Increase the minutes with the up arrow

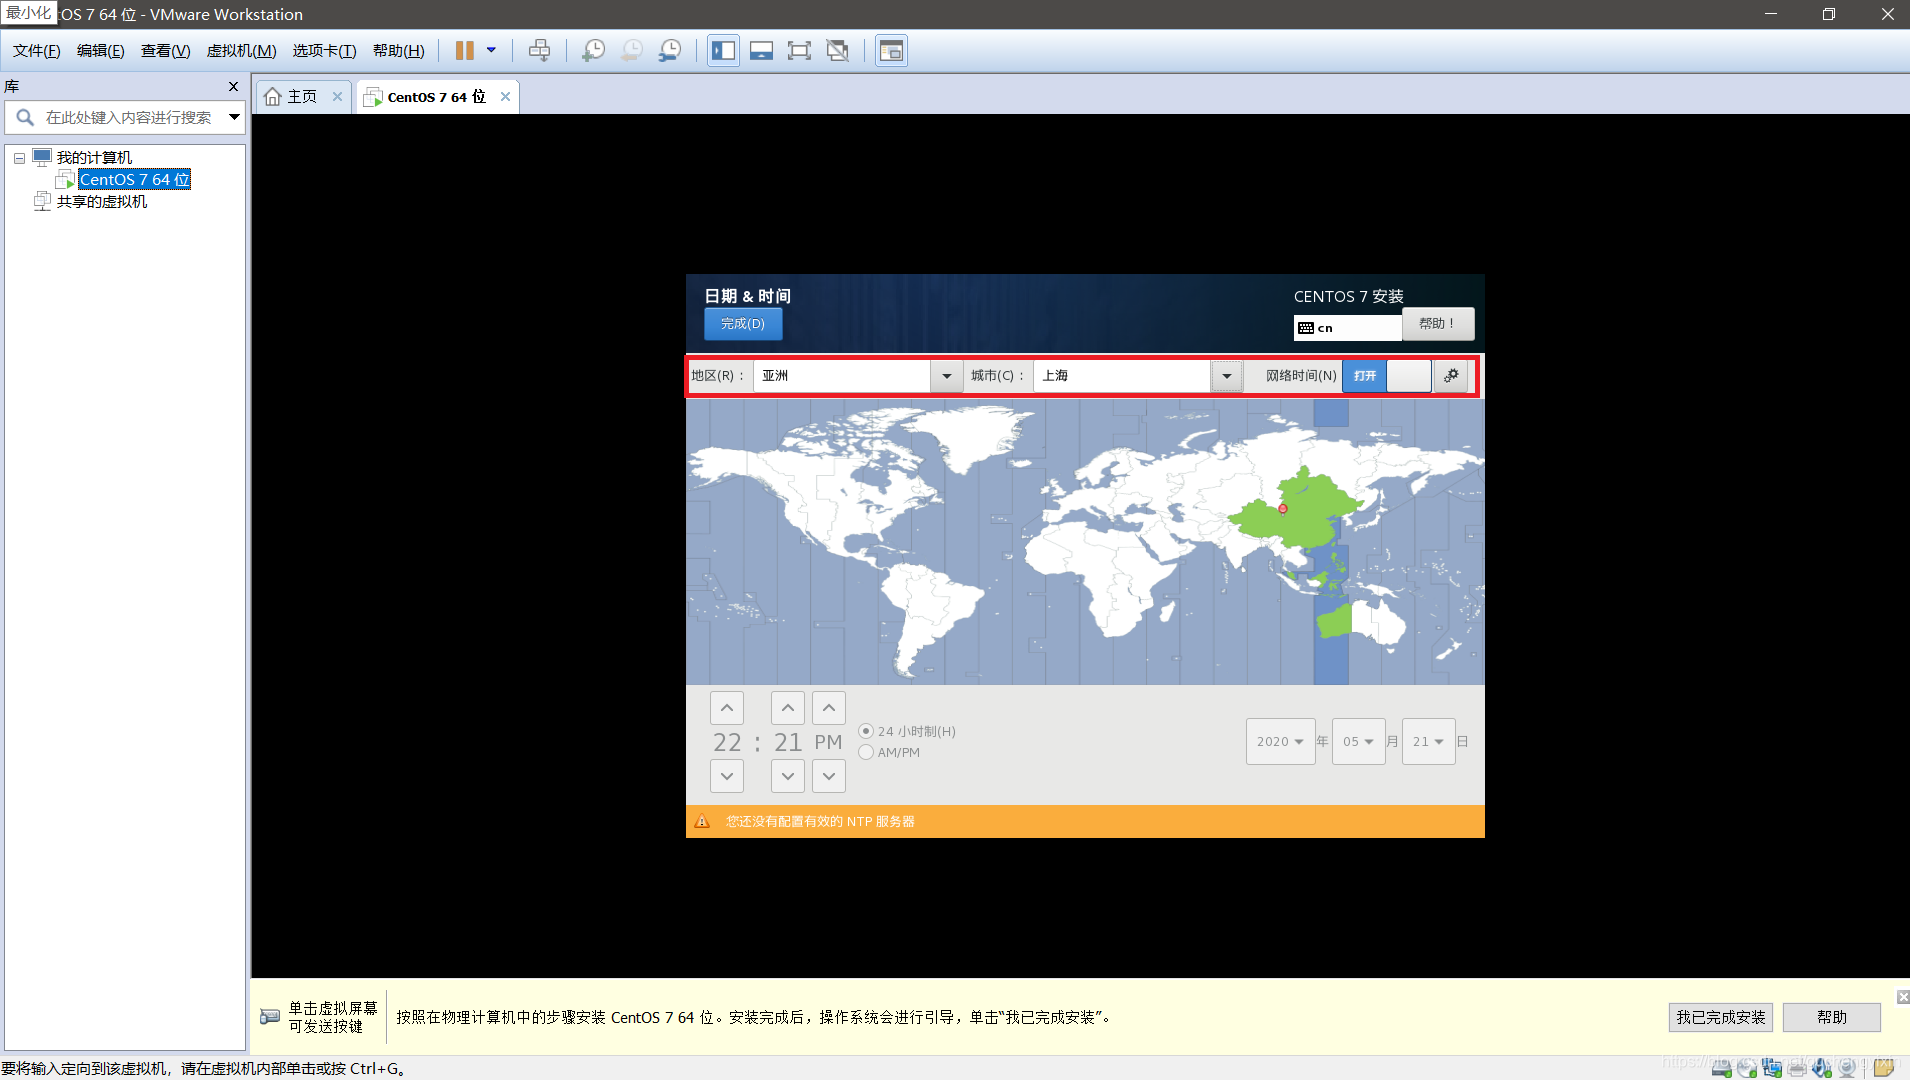[788, 708]
